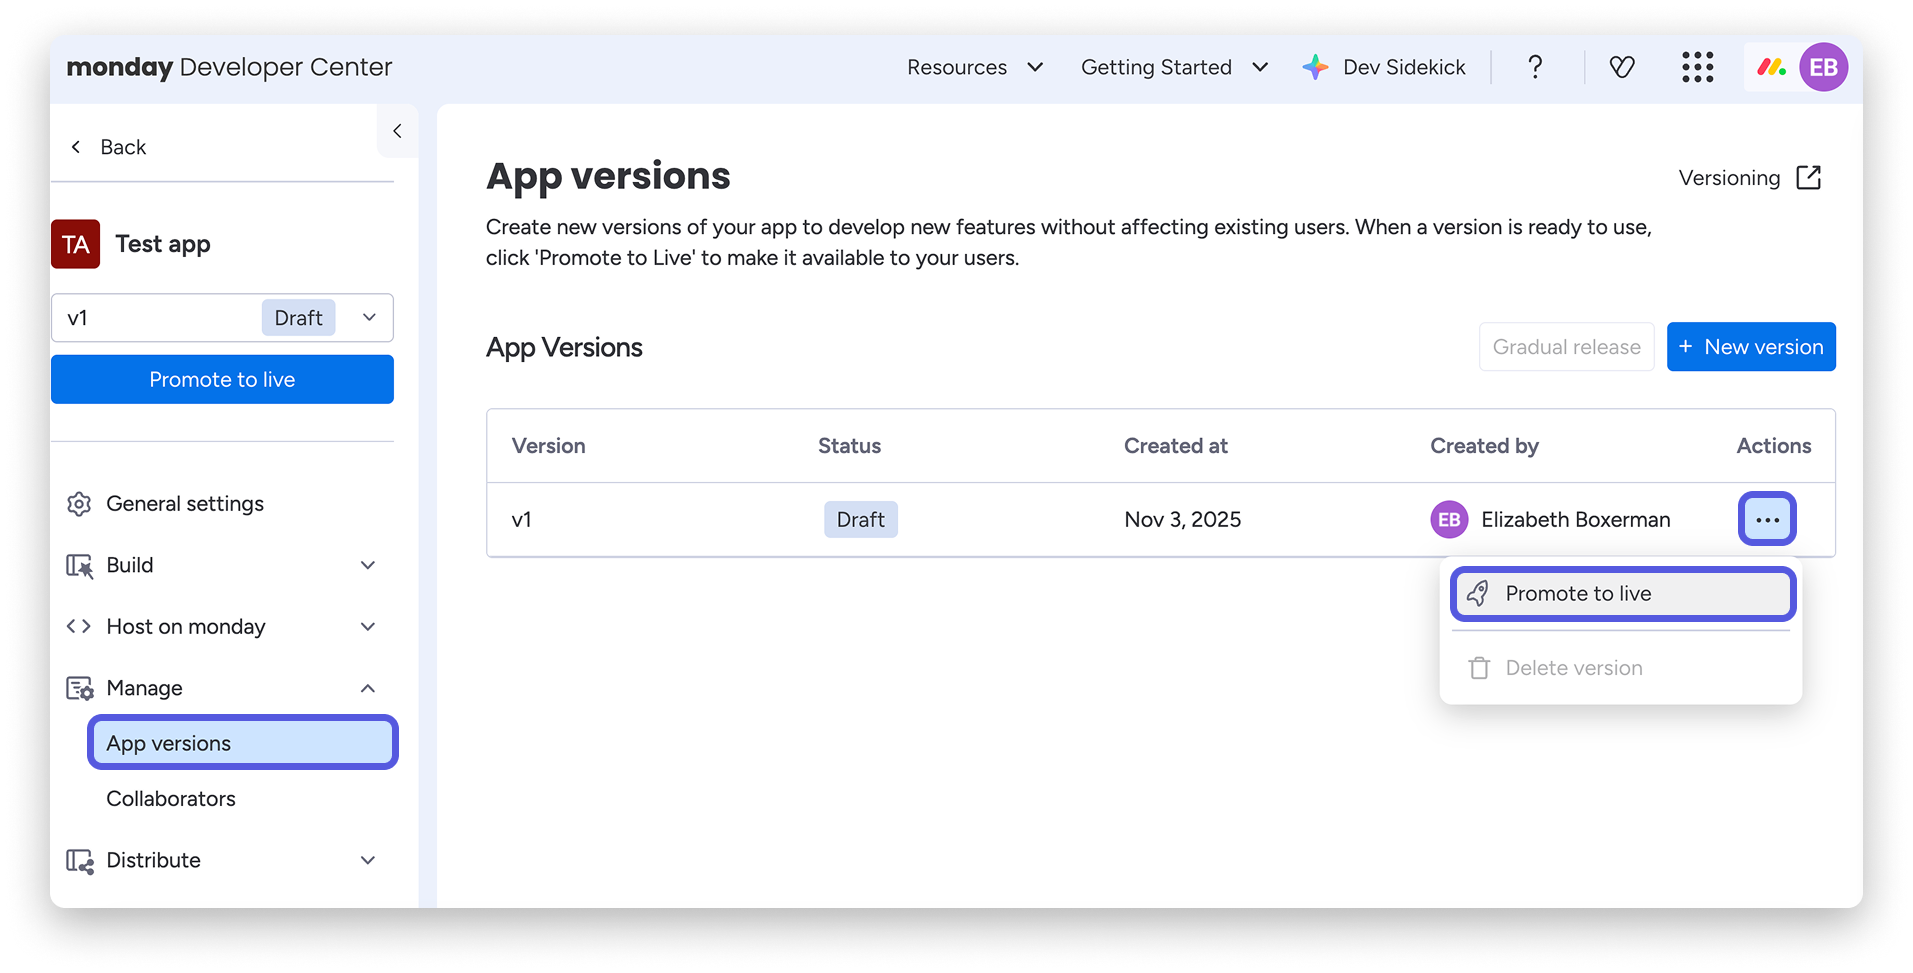Click the App versions page heading

[608, 176]
